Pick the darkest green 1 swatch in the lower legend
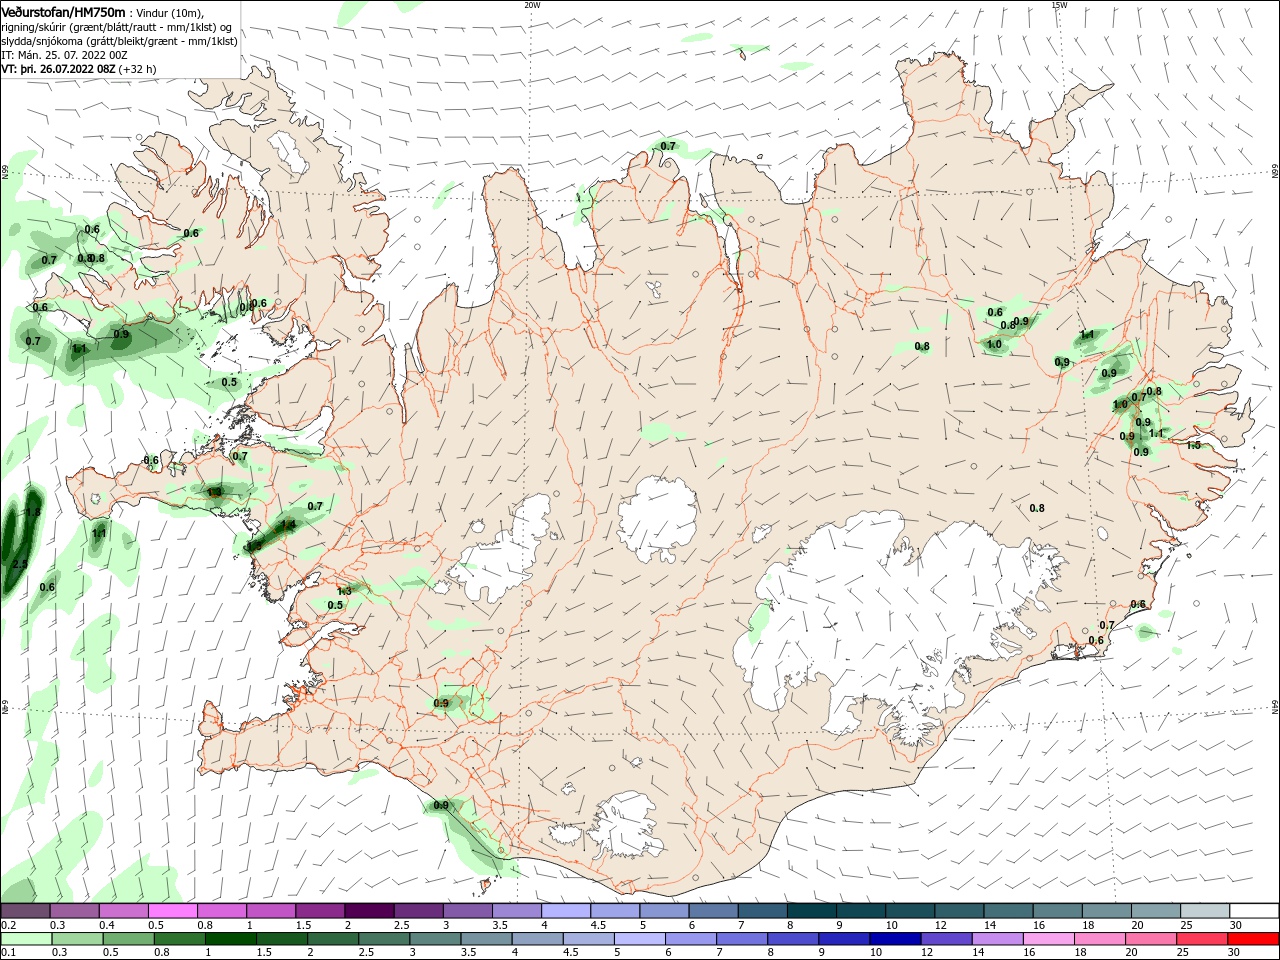Viewport: 1280px width, 960px height. click(231, 939)
